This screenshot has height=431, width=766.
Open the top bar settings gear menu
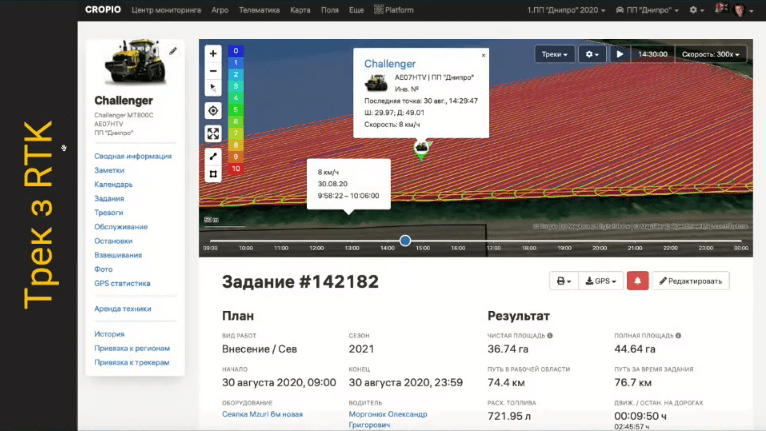[696, 10]
